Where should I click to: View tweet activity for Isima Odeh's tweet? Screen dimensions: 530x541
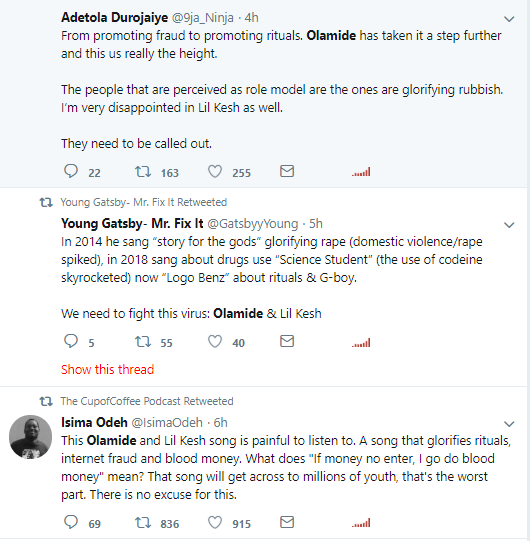361,523
